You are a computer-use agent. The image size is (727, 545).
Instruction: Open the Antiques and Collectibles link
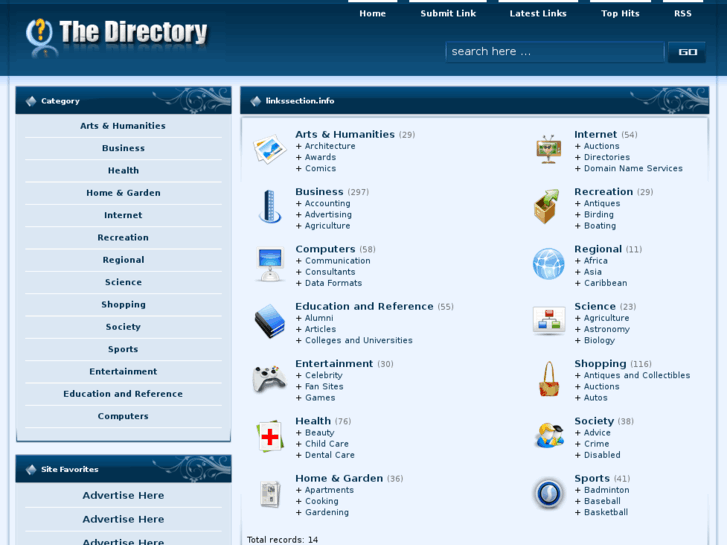[x=637, y=375]
